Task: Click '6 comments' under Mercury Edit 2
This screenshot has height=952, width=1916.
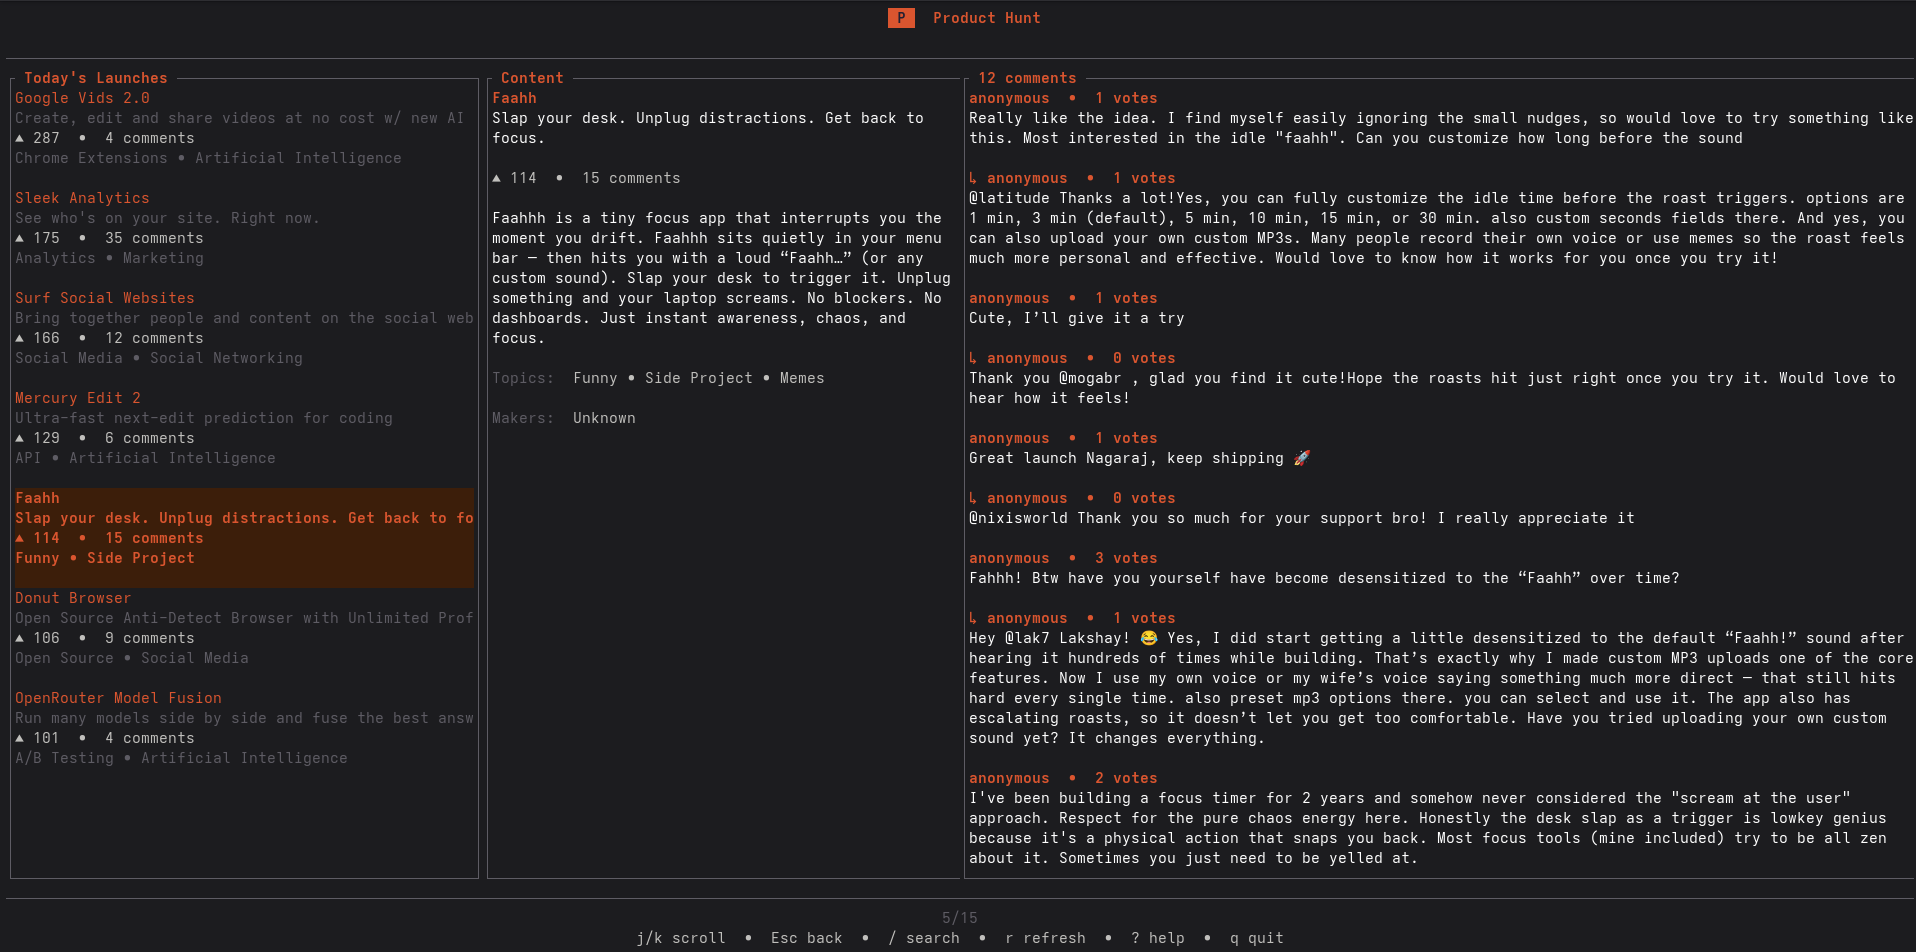Action: click(150, 438)
